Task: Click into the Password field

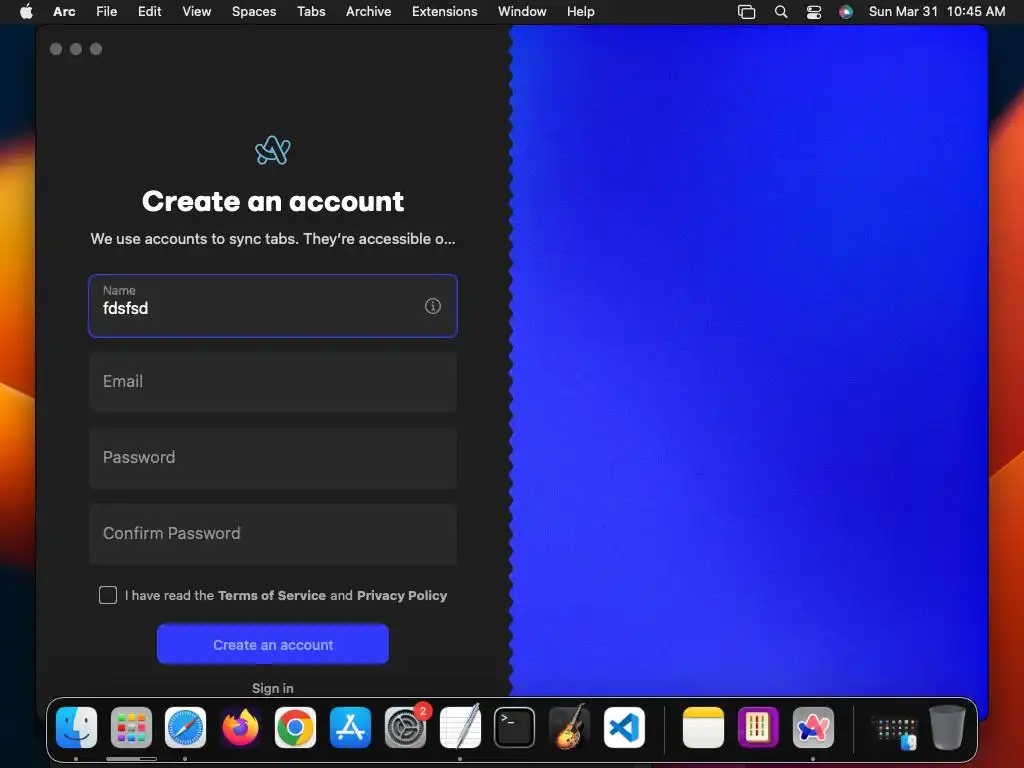Action: [273, 457]
